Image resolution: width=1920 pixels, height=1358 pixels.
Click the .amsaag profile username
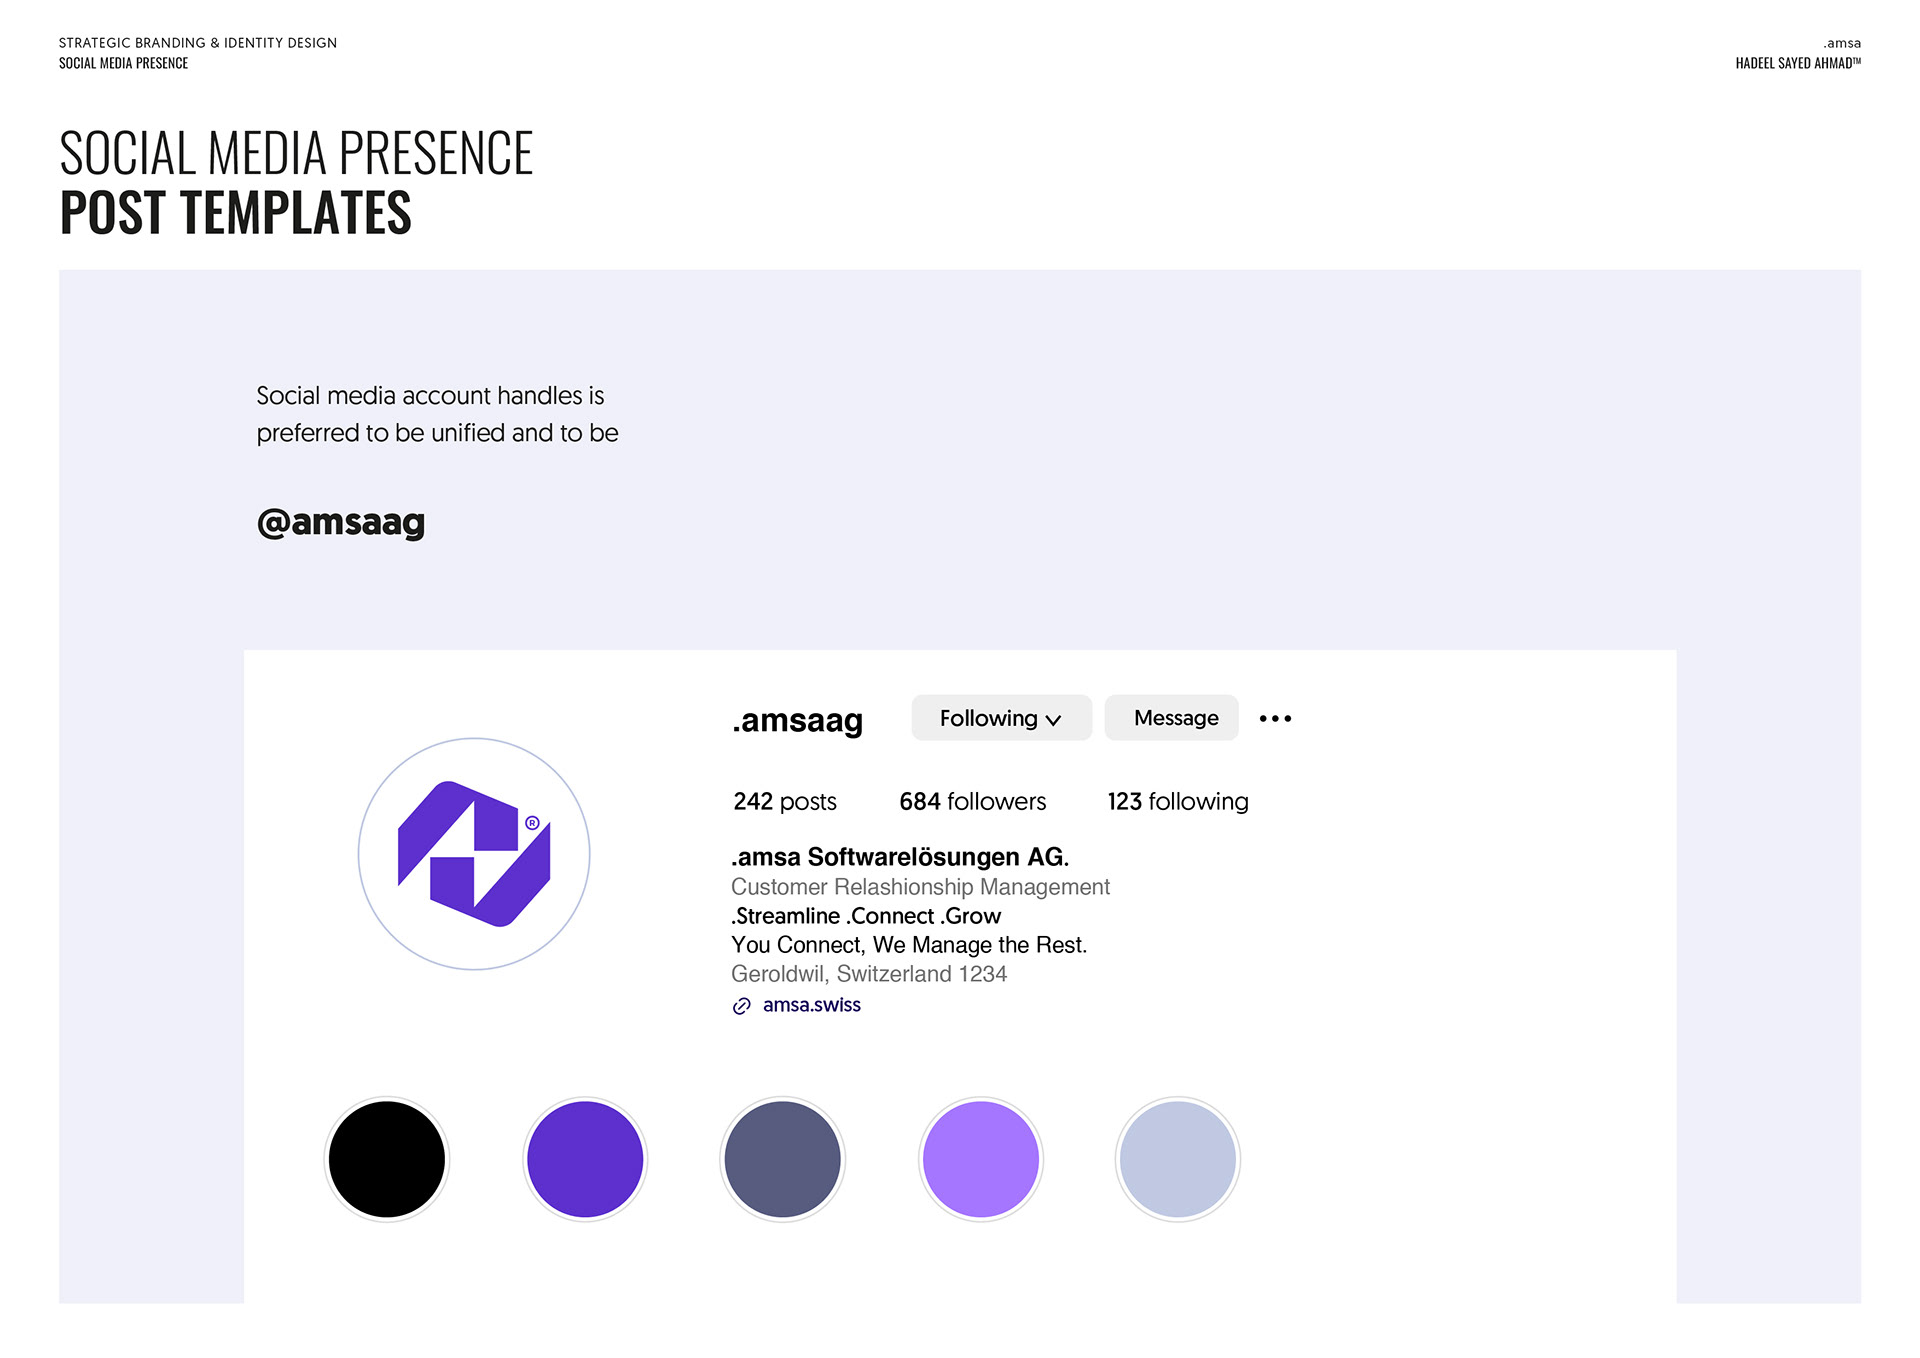[x=797, y=720]
